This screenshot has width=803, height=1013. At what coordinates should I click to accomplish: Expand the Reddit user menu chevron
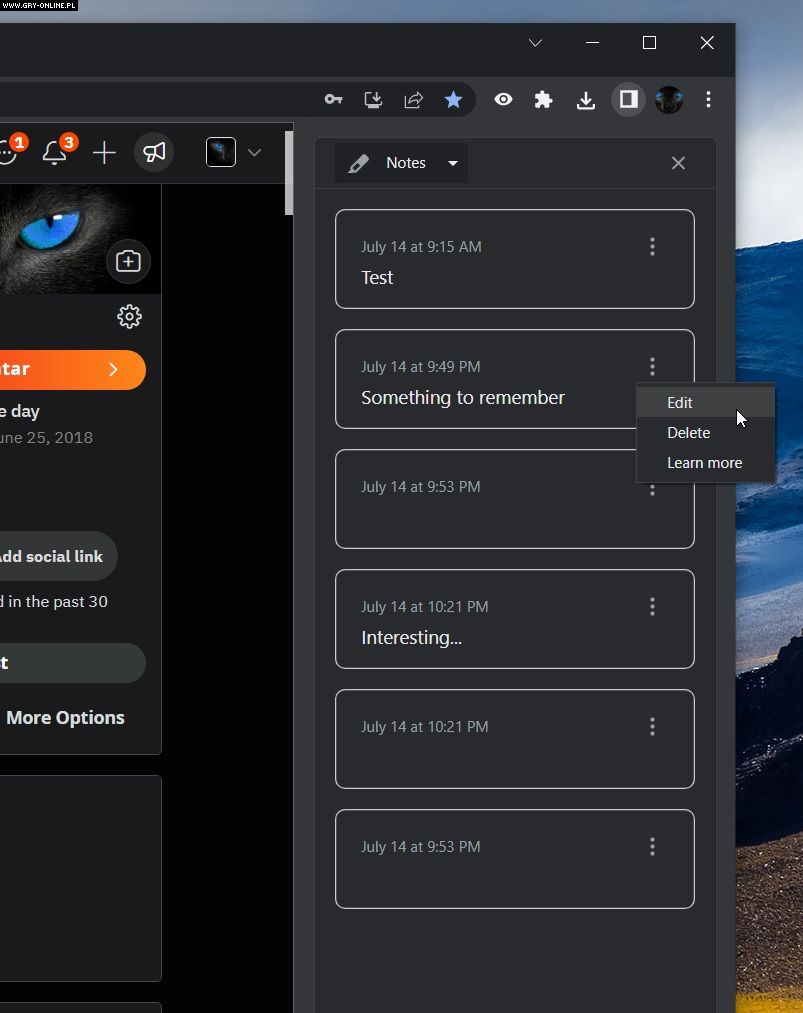[255, 152]
